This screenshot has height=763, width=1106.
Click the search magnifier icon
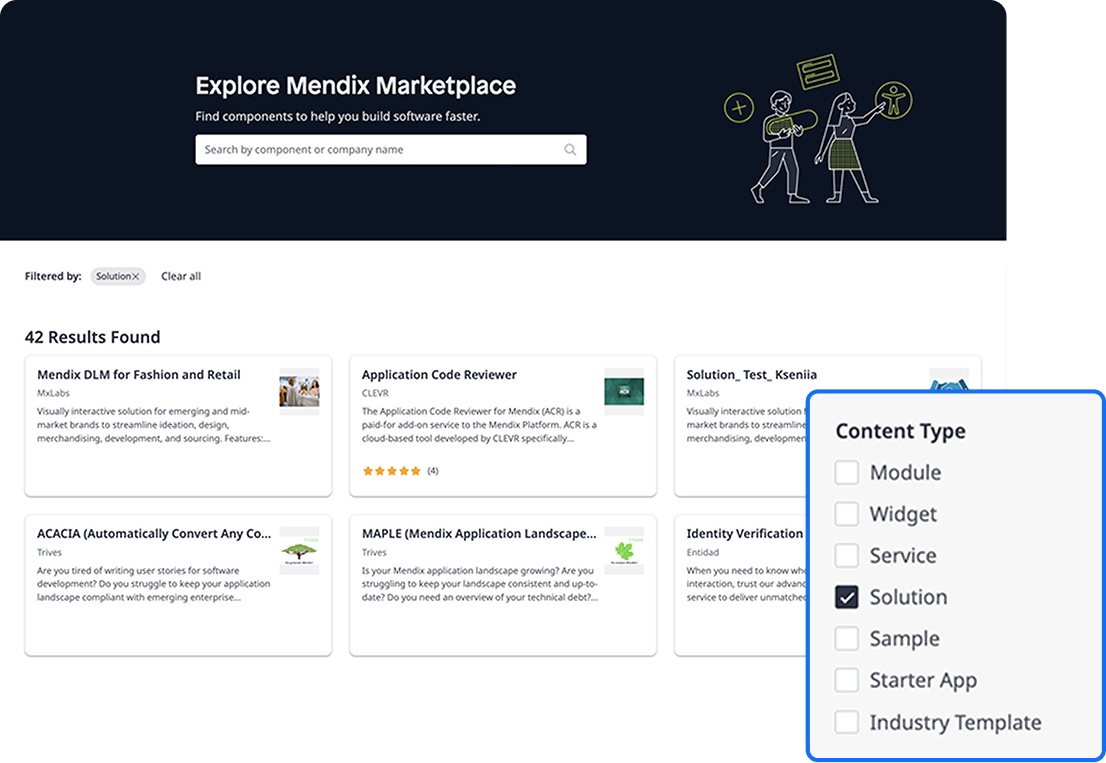(570, 150)
